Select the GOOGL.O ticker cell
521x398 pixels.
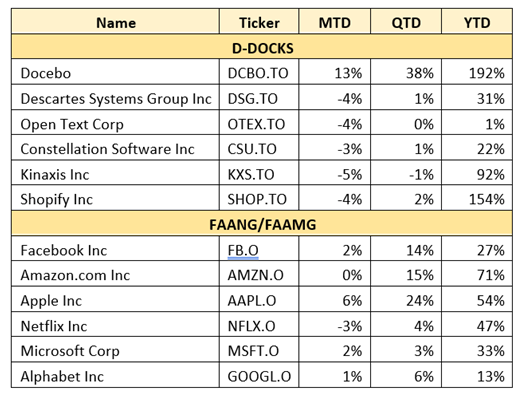(x=259, y=375)
